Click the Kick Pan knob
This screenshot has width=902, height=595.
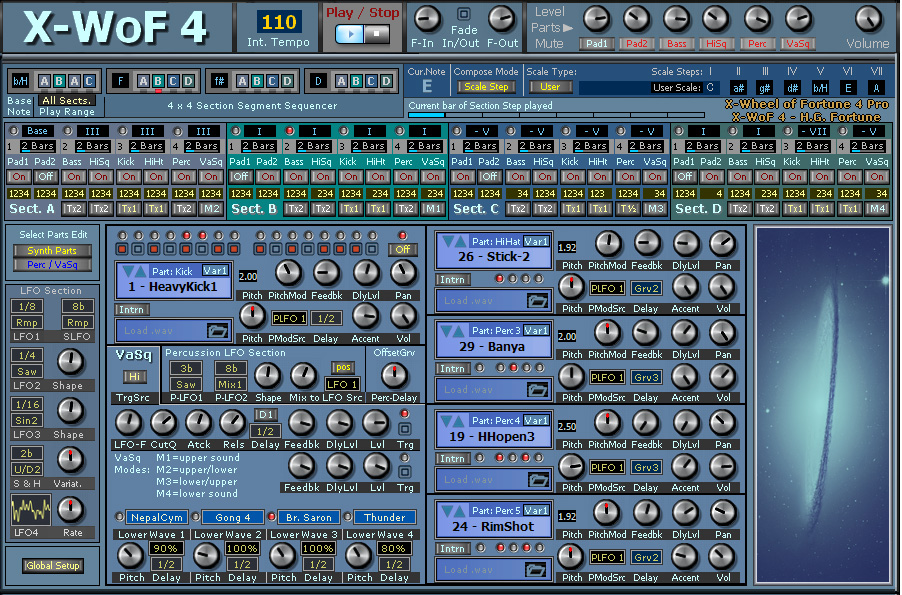point(403,273)
